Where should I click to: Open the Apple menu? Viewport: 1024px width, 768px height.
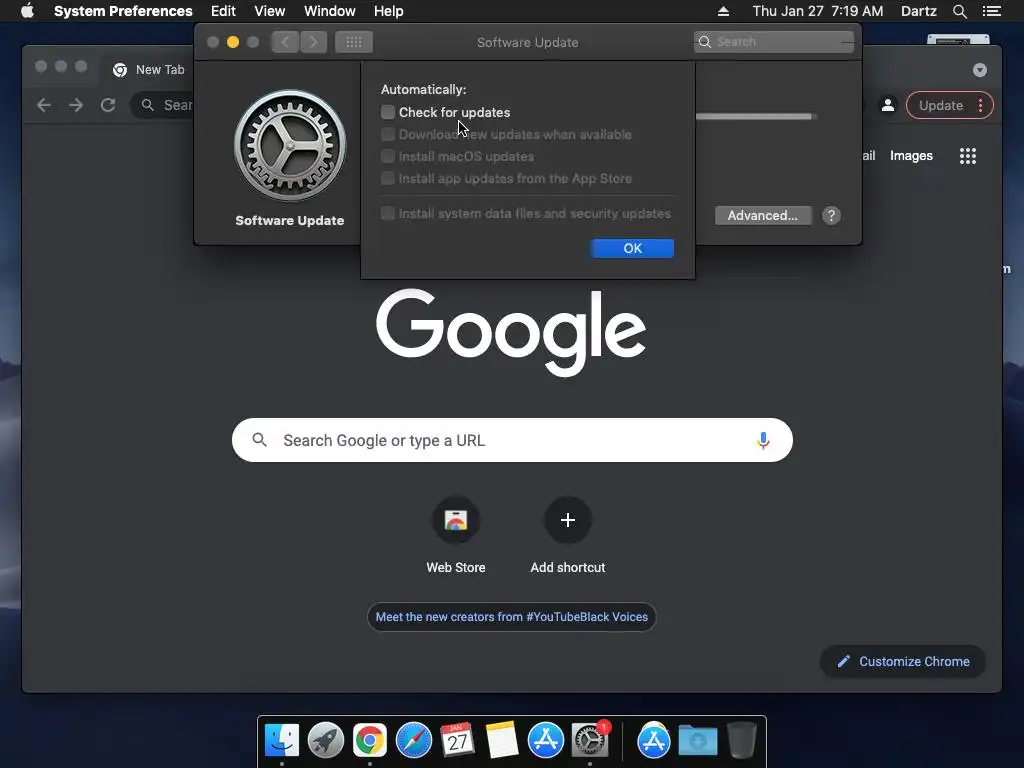(x=27, y=11)
